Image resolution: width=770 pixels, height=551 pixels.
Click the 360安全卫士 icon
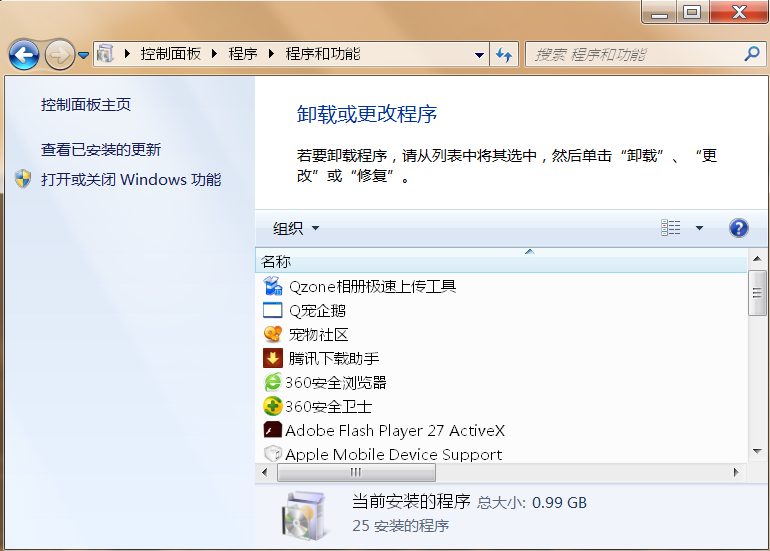point(273,406)
